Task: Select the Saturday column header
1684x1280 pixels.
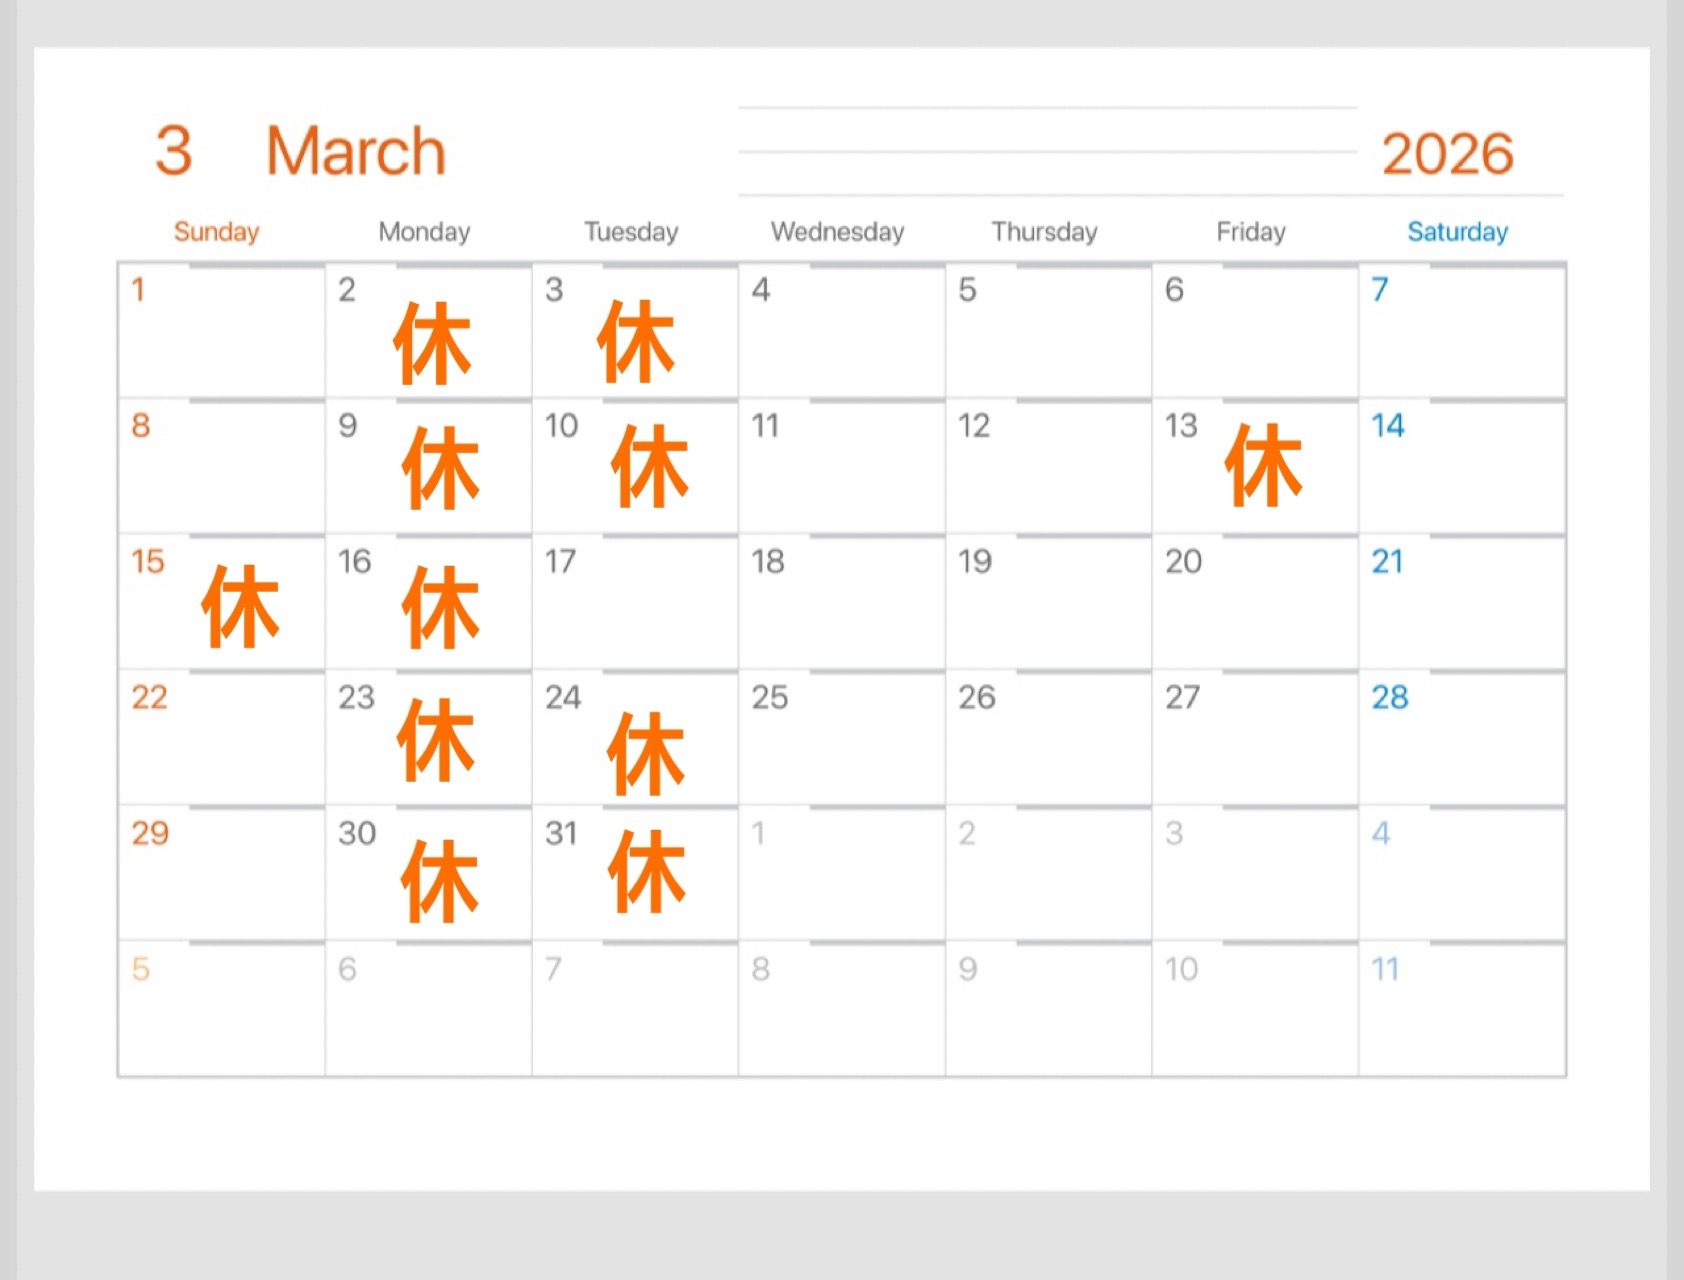Action: [x=1457, y=232]
